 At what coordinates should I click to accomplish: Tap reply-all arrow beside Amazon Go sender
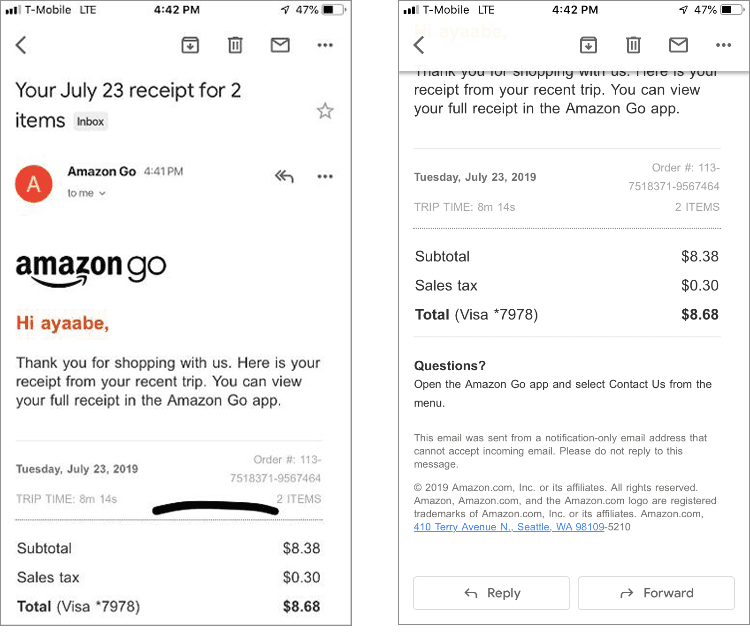point(284,176)
